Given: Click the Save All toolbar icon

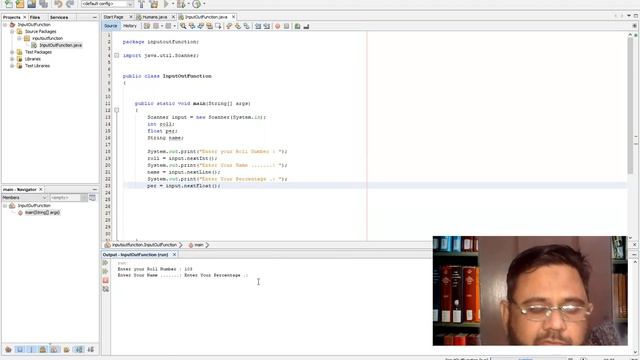Looking at the screenshot, I should tap(43, 4).
